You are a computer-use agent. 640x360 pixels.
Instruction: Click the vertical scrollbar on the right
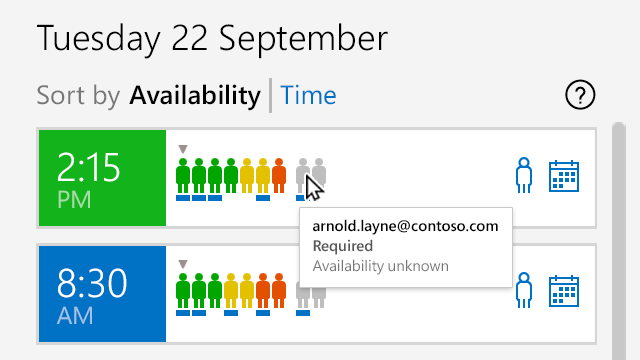[619, 241]
